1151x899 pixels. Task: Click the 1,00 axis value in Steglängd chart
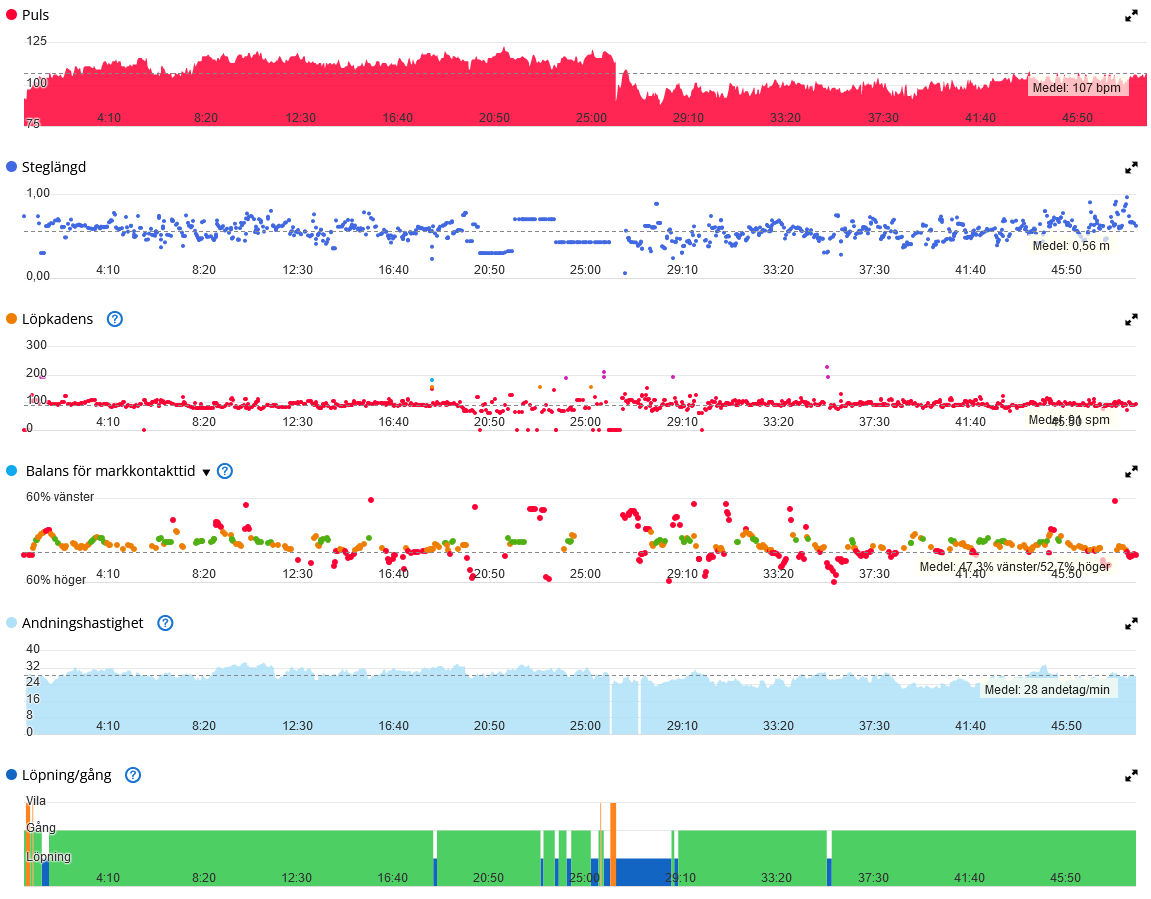pos(38,193)
